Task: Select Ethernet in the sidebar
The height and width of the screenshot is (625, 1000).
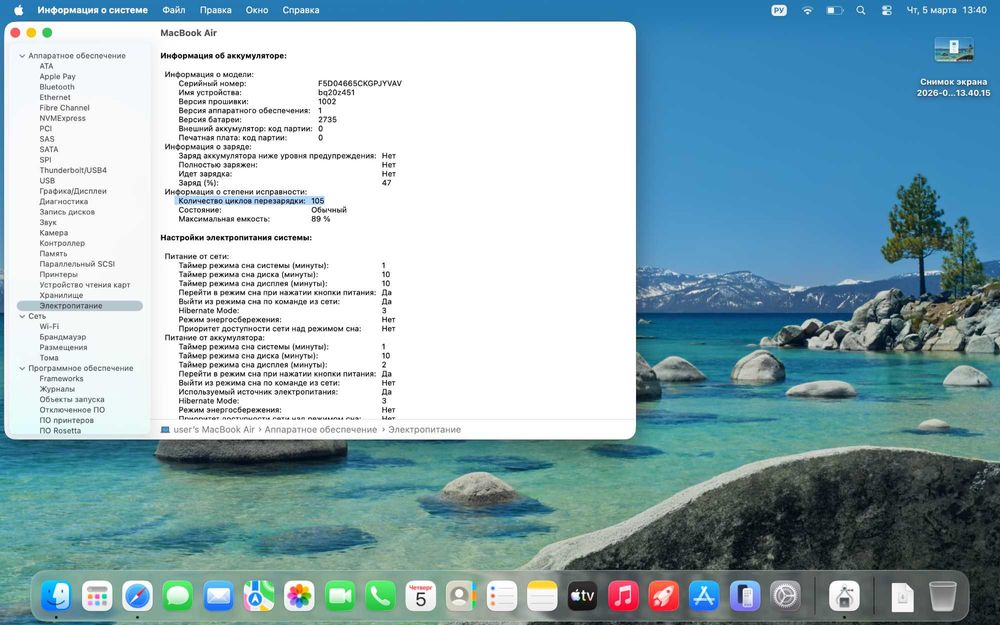Action: pyautogui.click(x=55, y=98)
